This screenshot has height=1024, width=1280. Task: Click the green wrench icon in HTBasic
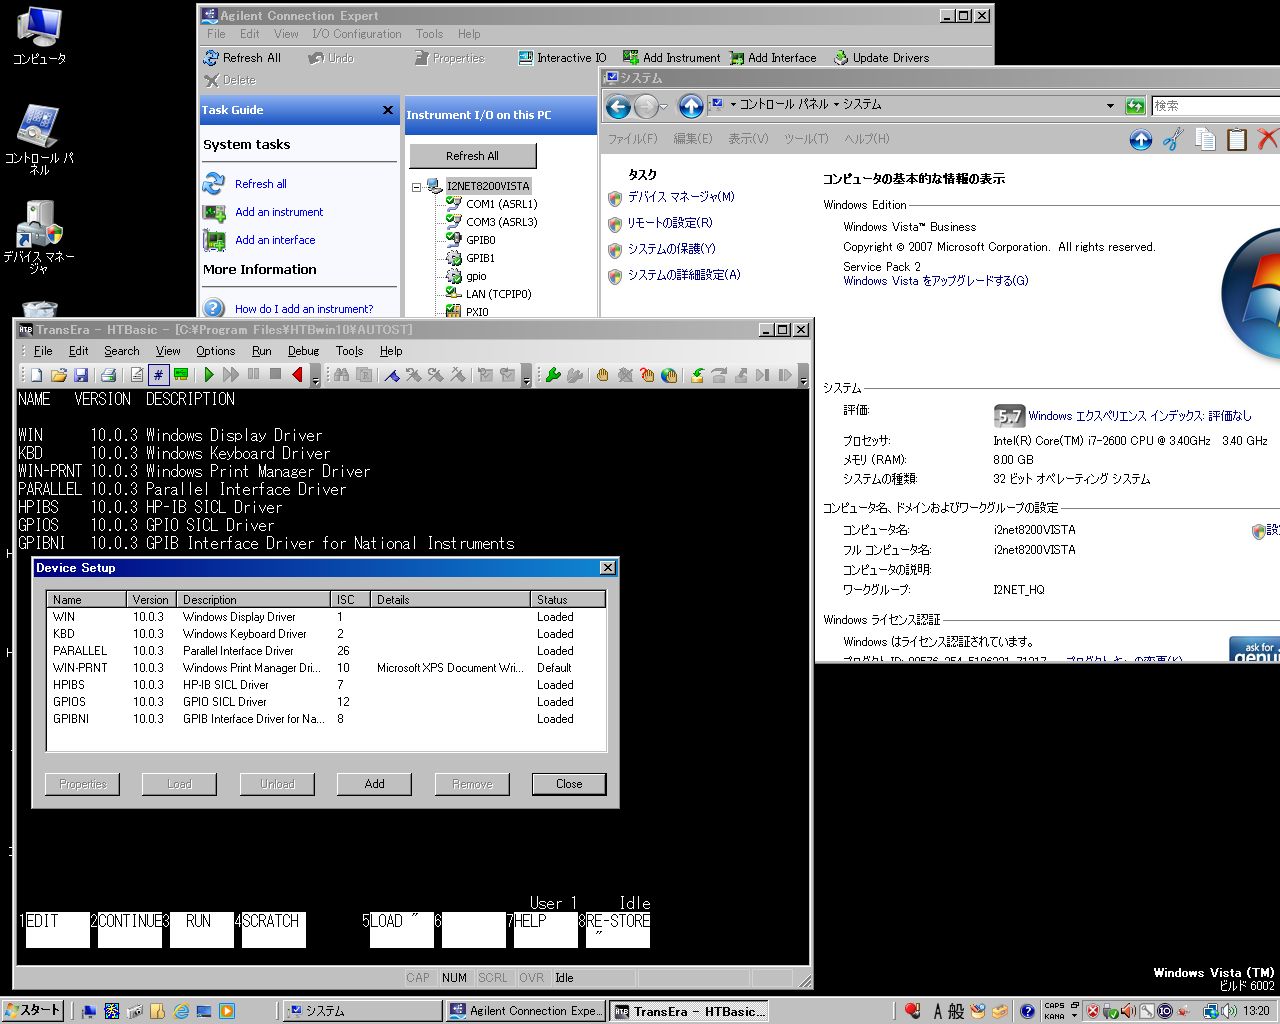click(x=552, y=375)
